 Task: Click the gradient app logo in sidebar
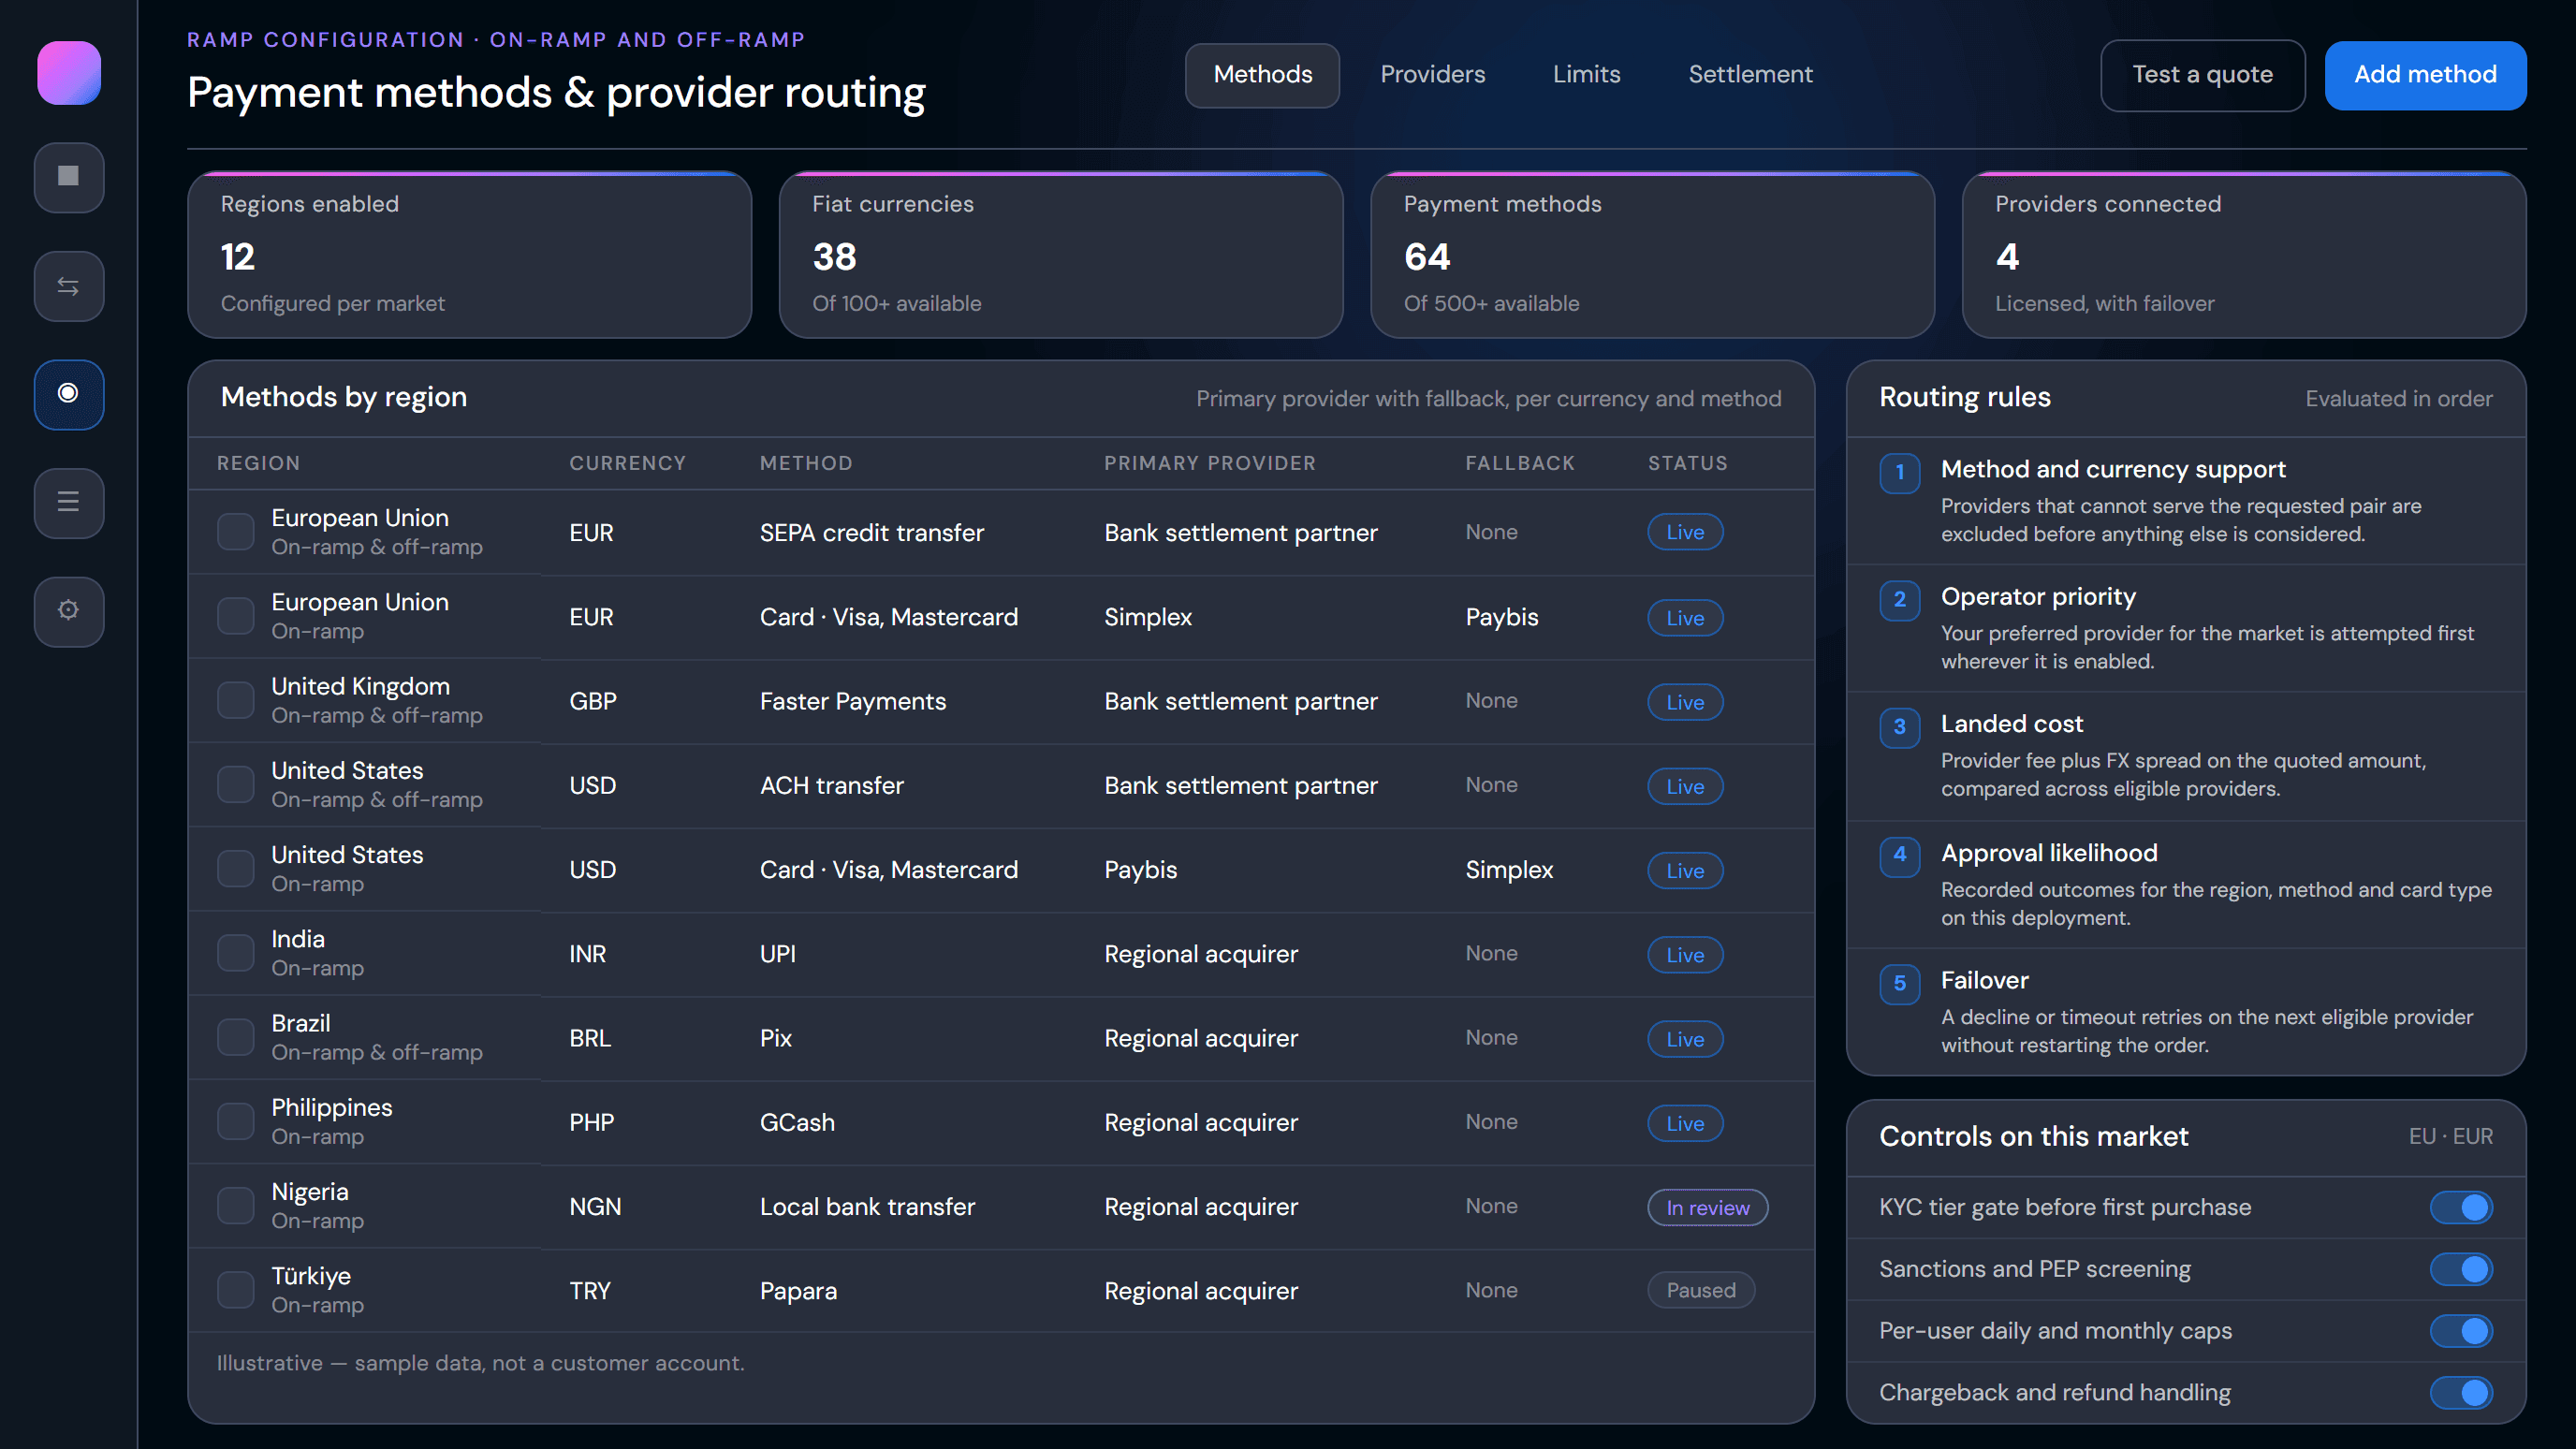[x=69, y=73]
